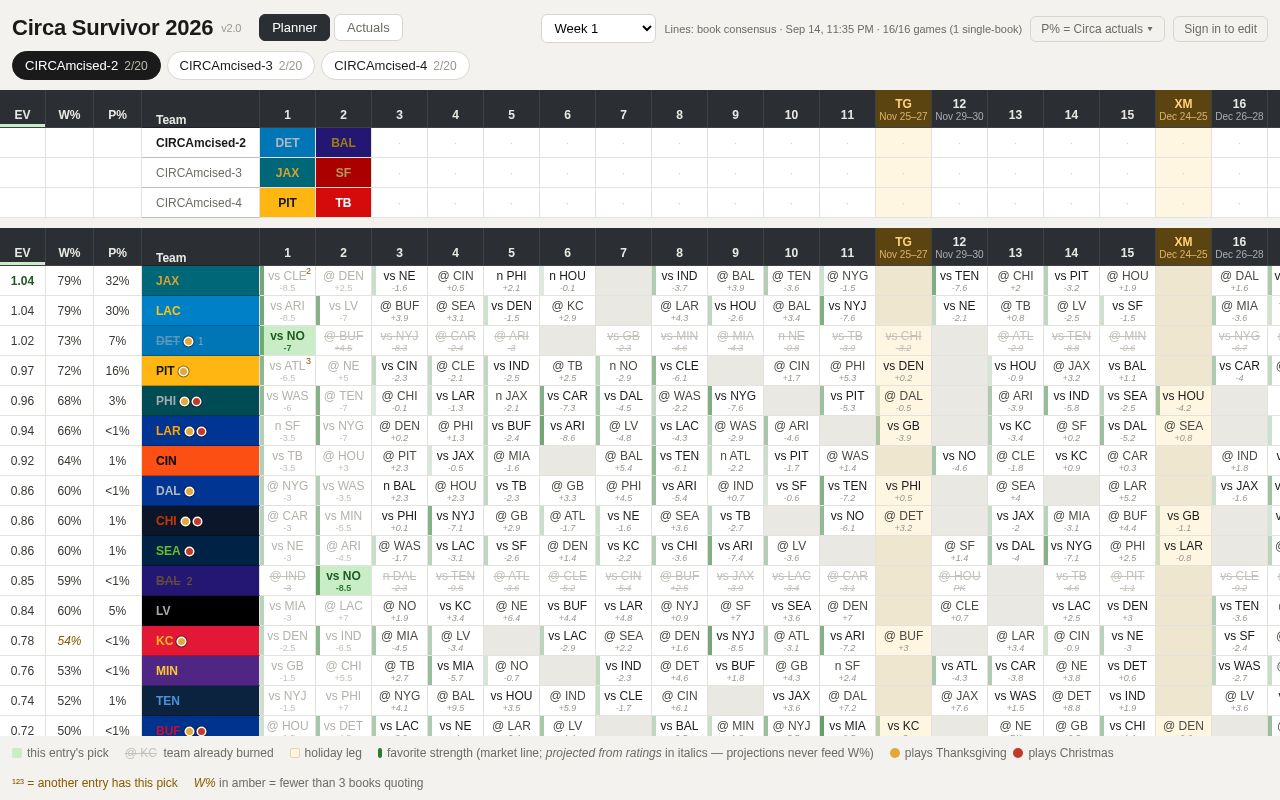Click the burned DET team name cell

[x=200, y=341]
